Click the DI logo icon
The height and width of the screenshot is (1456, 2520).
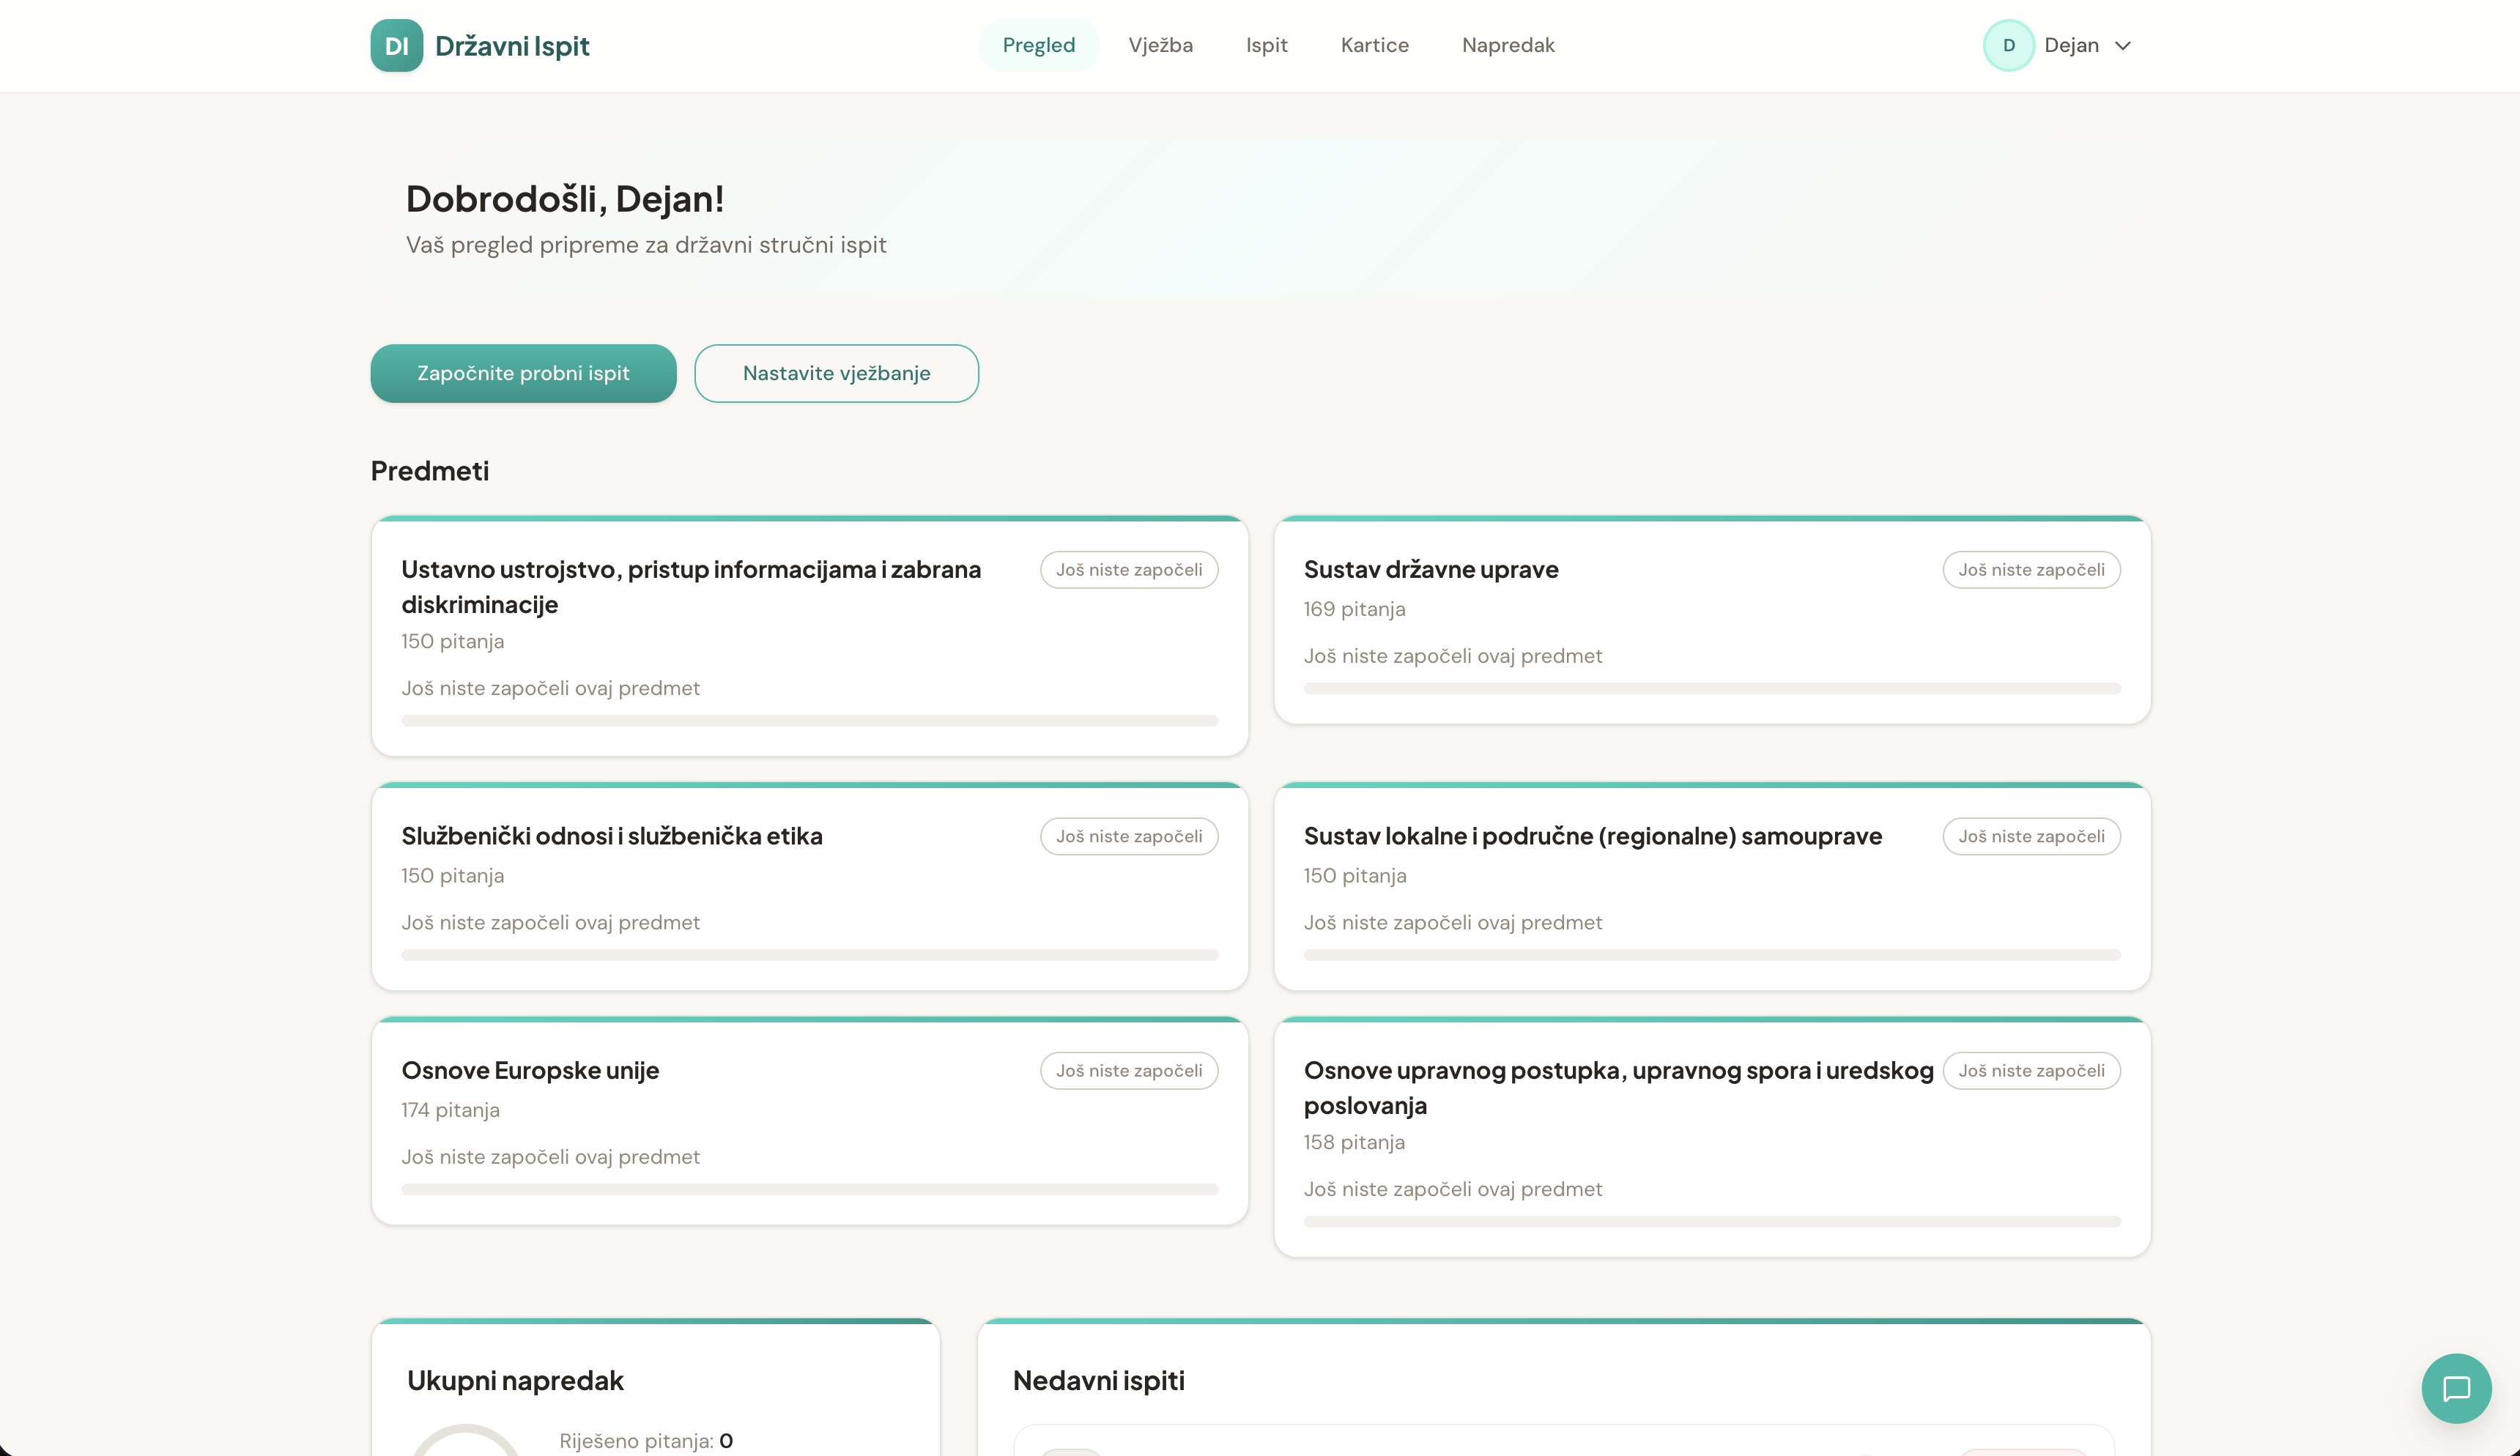pos(396,45)
